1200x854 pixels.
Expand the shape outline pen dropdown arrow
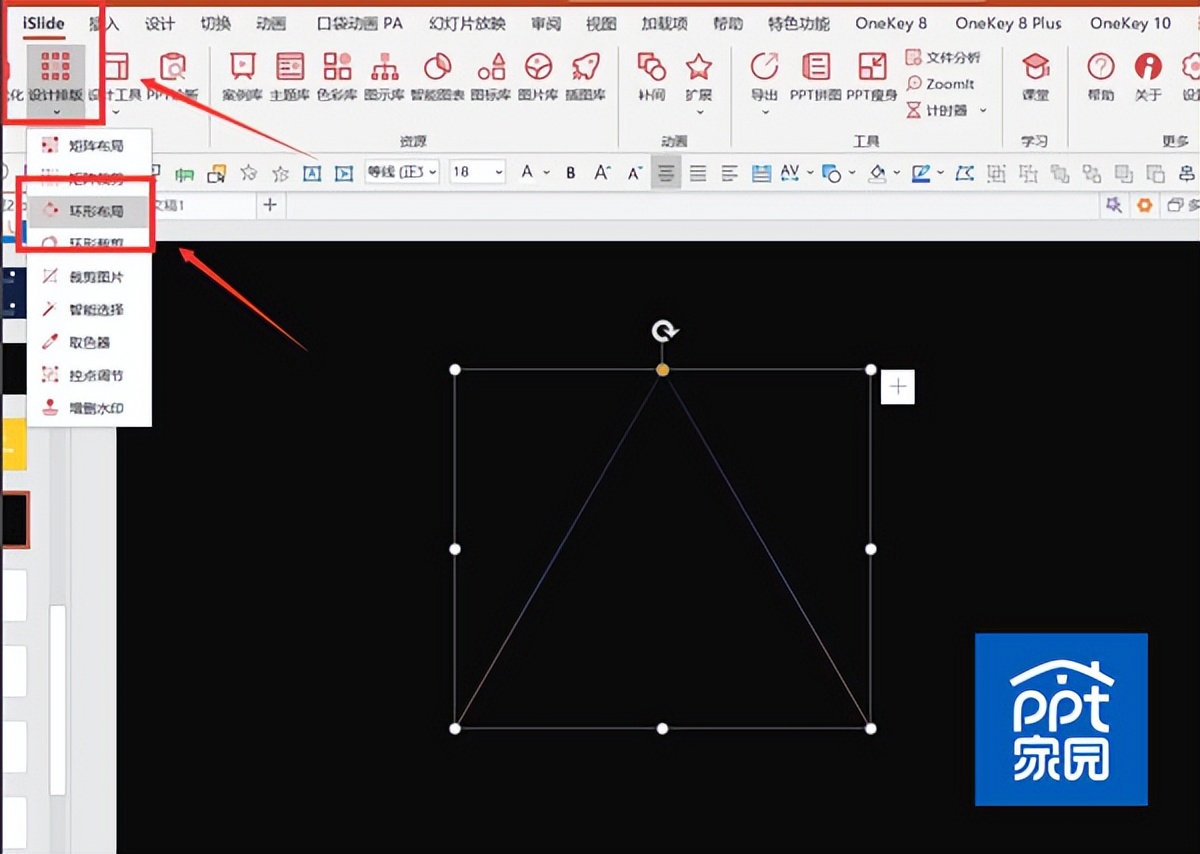click(941, 173)
